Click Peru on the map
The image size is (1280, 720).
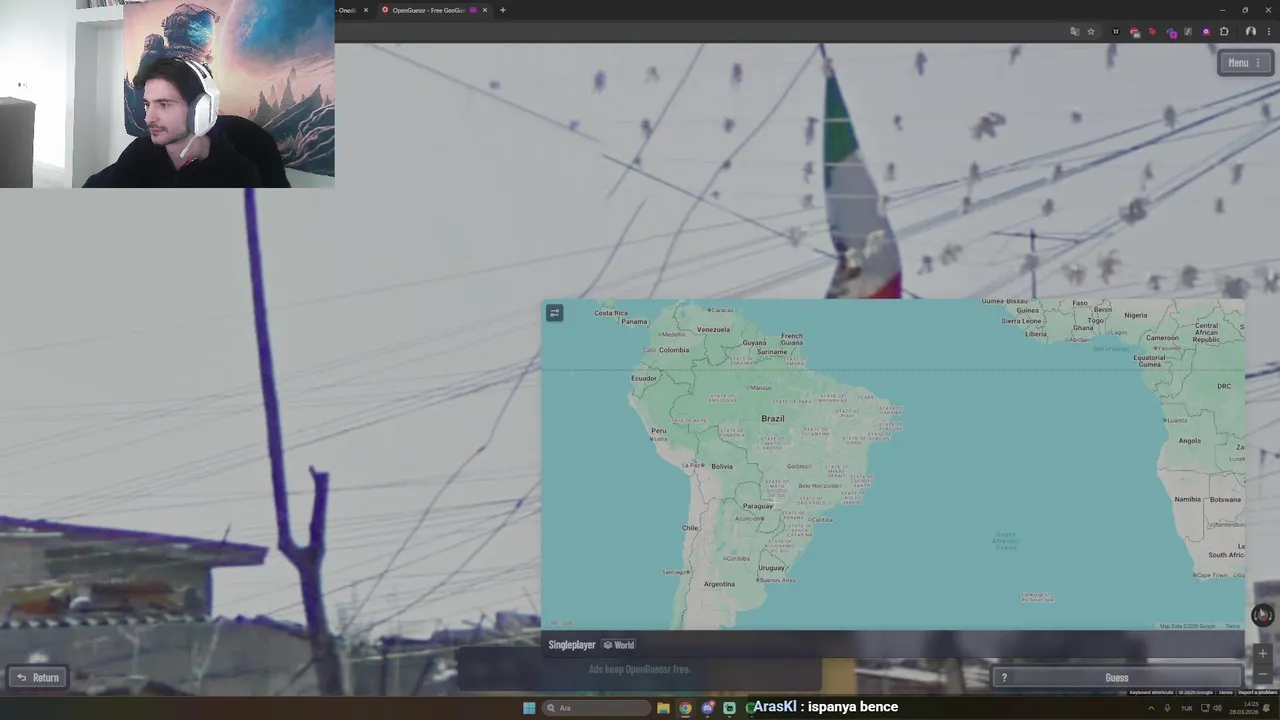click(x=658, y=431)
